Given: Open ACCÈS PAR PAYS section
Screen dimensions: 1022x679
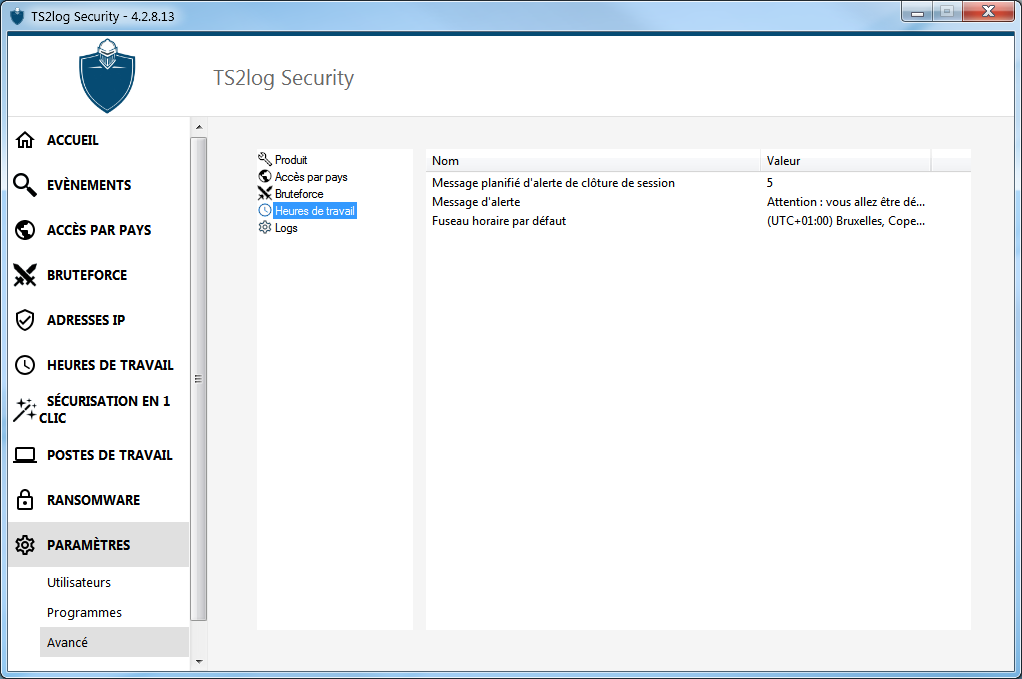Looking at the screenshot, I should [x=99, y=230].
